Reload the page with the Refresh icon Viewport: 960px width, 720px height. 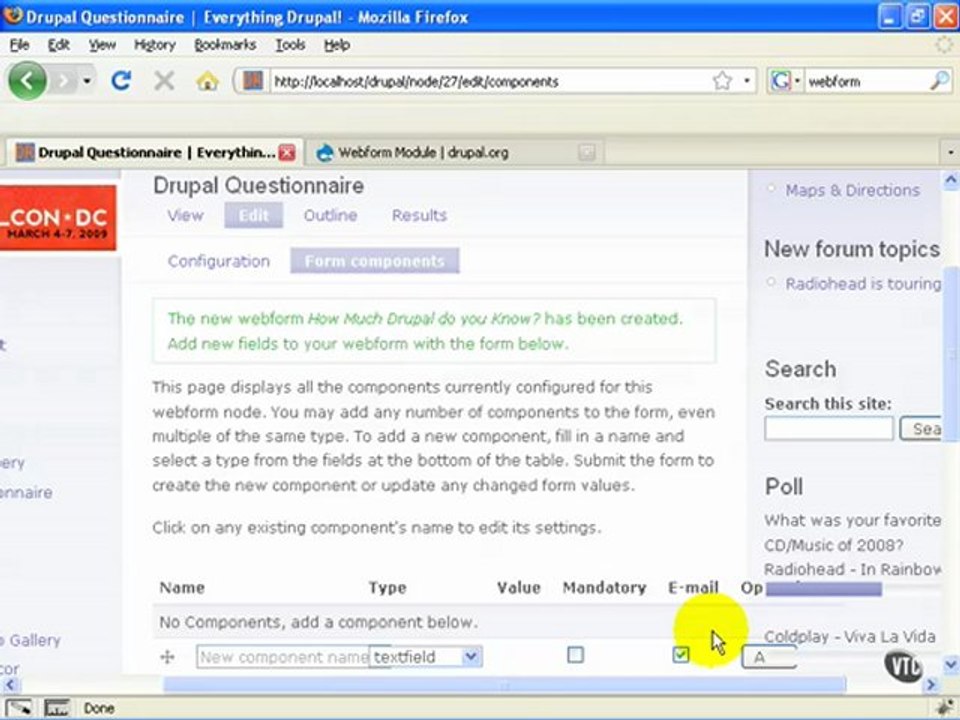click(121, 81)
